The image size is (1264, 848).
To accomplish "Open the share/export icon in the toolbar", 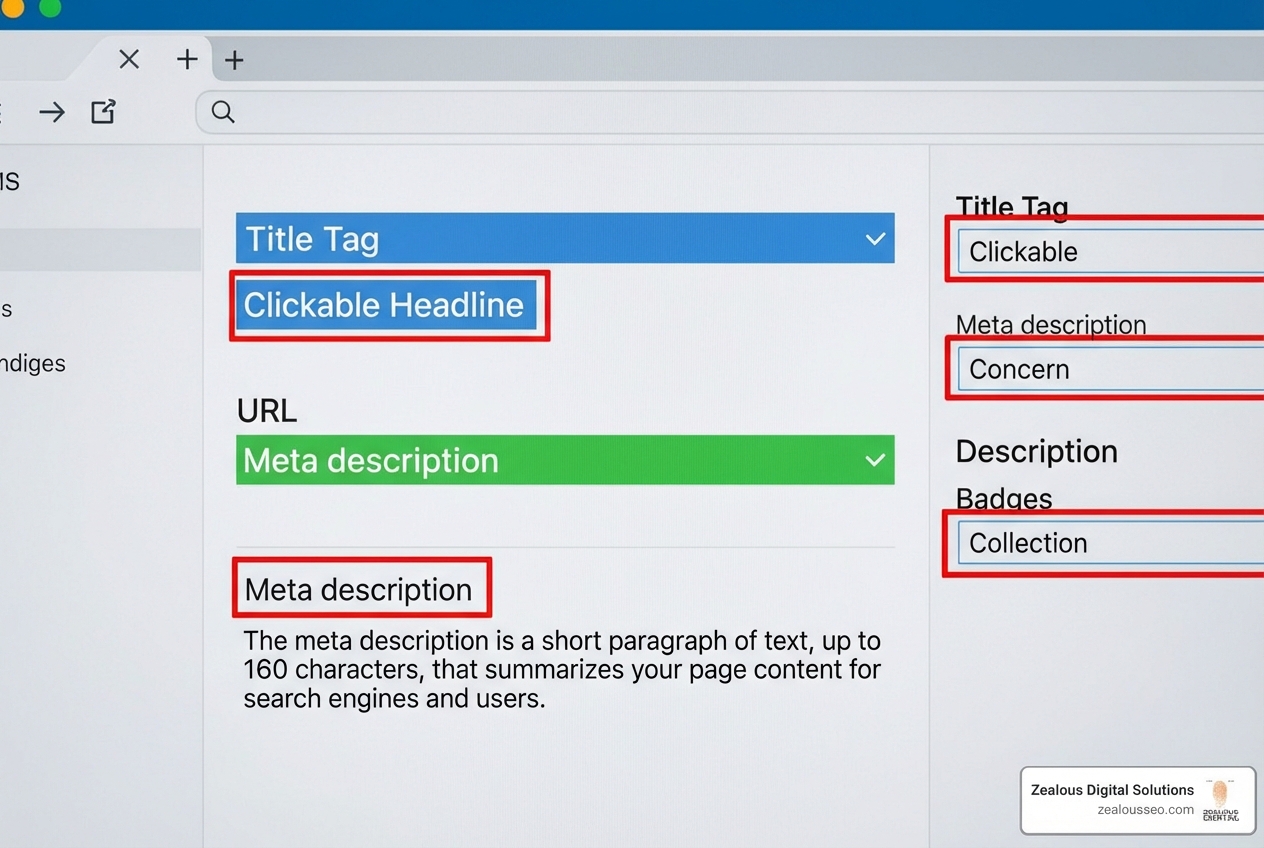I will tap(103, 112).
